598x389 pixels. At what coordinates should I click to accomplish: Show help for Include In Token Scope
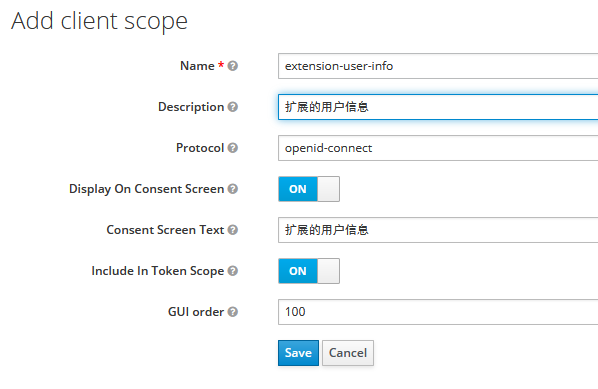click(x=233, y=271)
